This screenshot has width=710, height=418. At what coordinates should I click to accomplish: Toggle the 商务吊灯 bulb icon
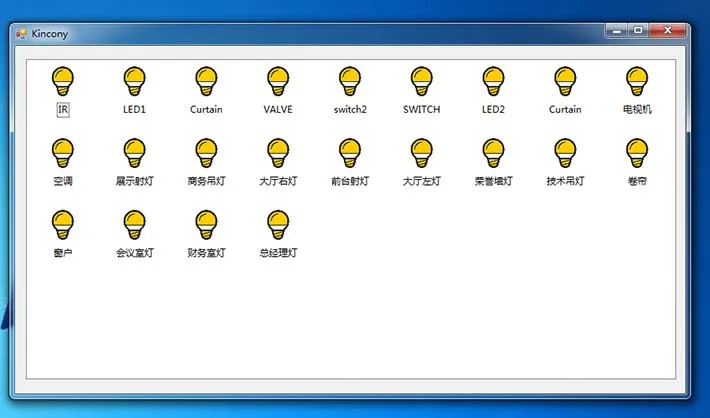click(206, 153)
